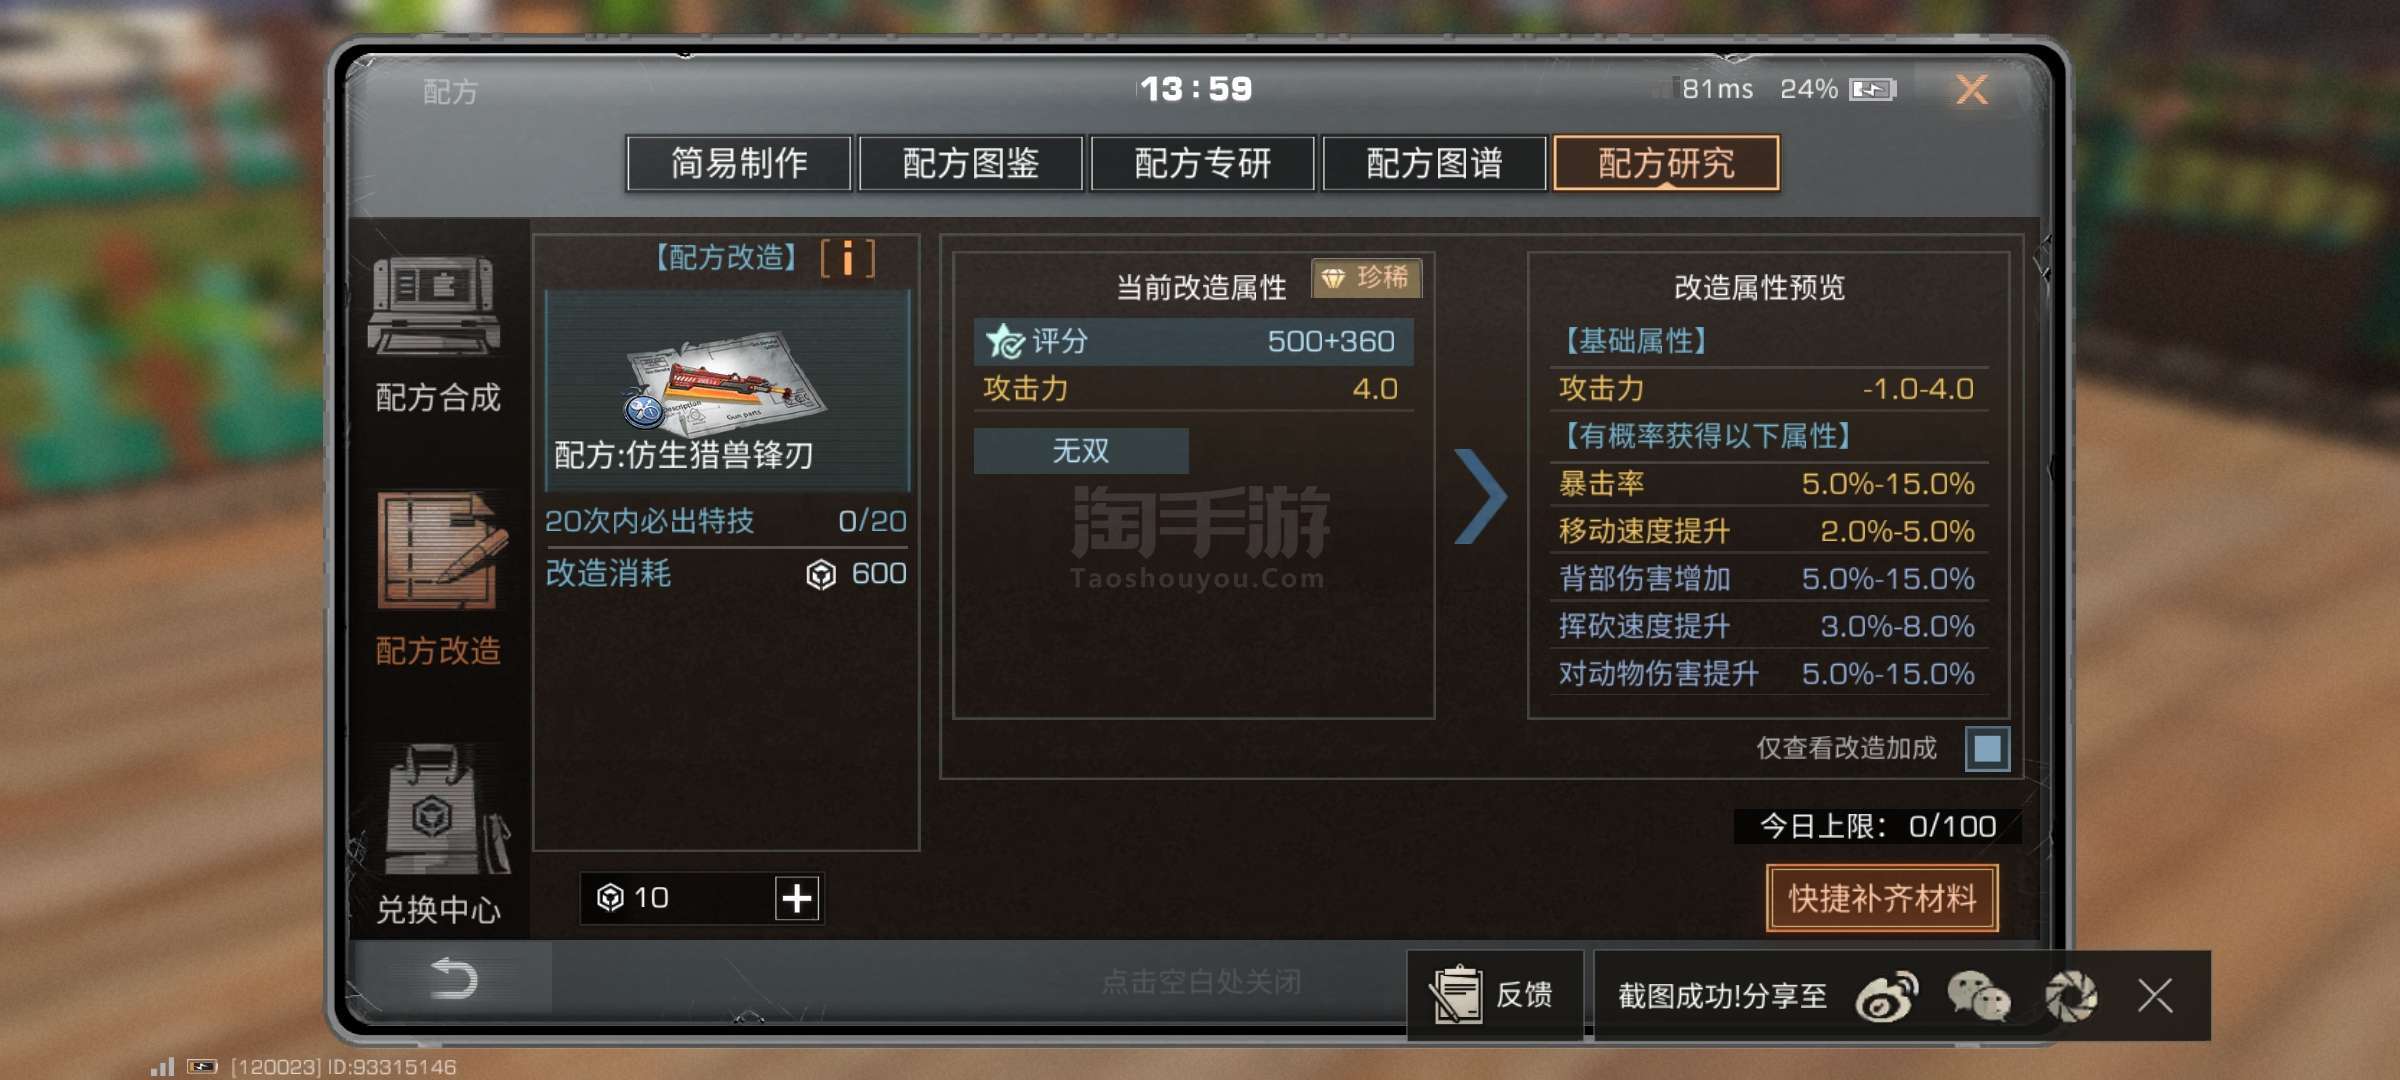Switch to the 配方图鉴 tab

pyautogui.click(x=971, y=163)
